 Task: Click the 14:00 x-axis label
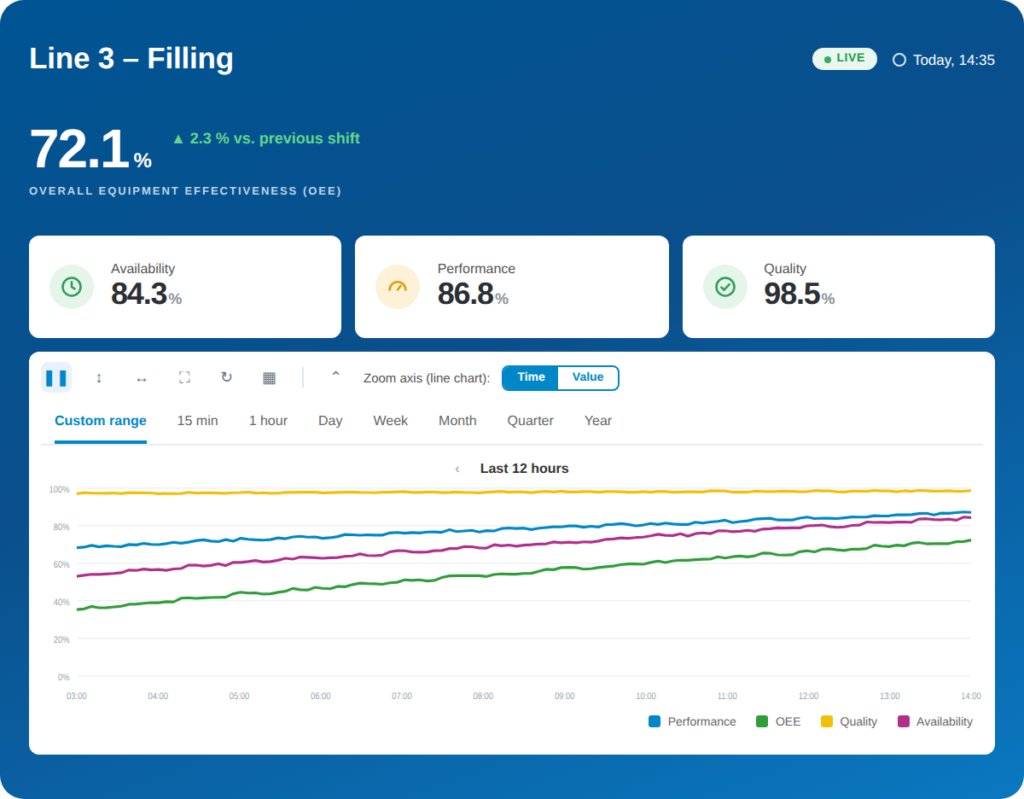[970, 696]
